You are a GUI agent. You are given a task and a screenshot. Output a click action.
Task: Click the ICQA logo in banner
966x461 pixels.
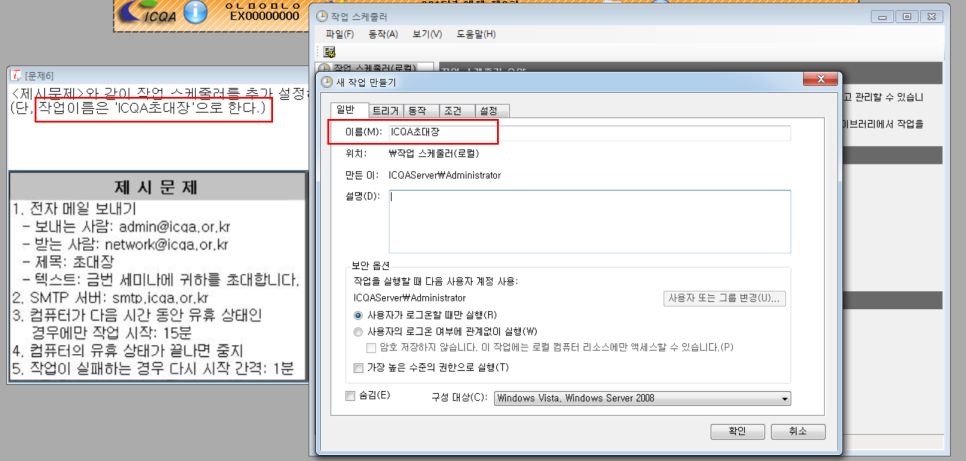tap(148, 11)
